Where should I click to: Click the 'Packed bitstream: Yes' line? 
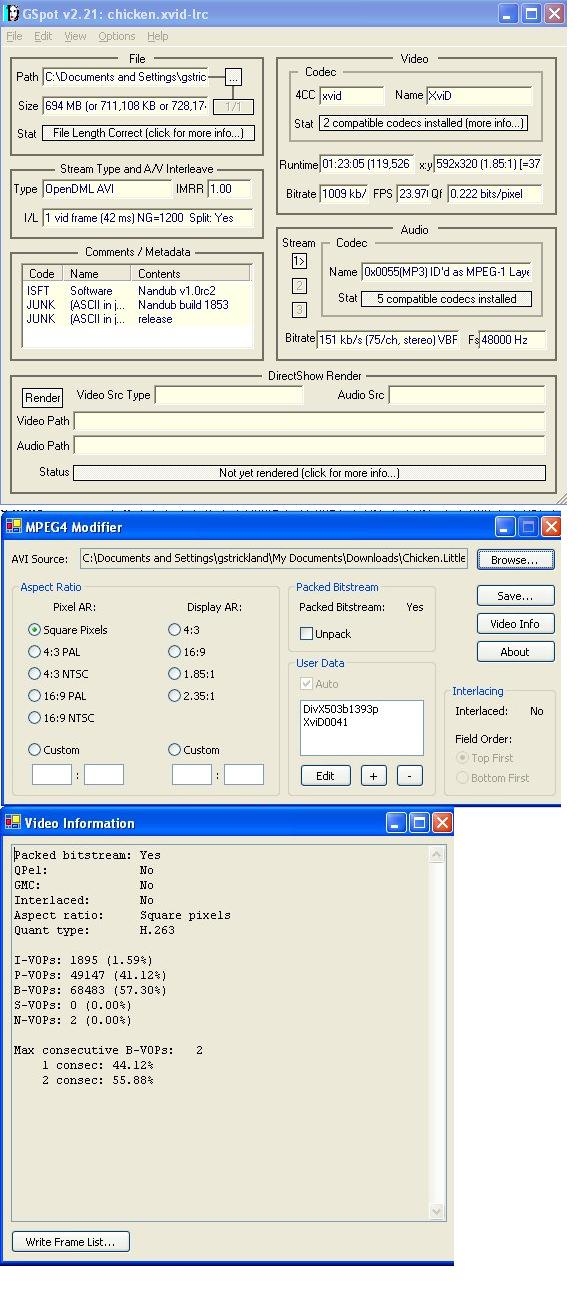pos(87,855)
